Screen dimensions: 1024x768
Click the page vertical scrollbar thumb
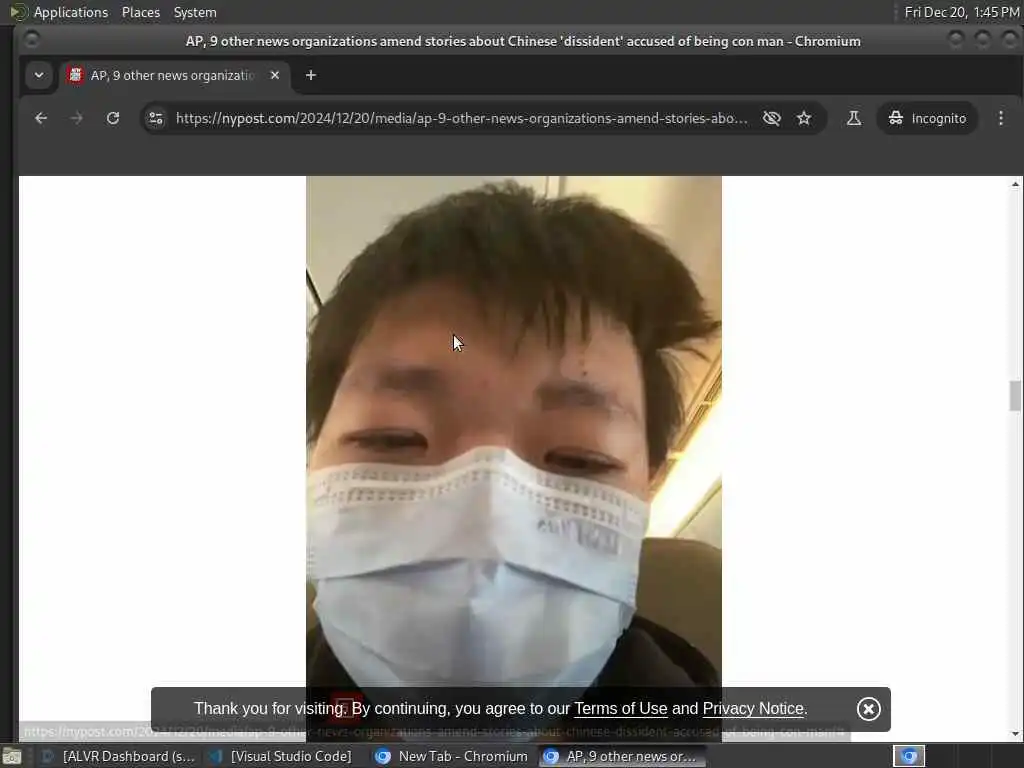coord(1015,396)
